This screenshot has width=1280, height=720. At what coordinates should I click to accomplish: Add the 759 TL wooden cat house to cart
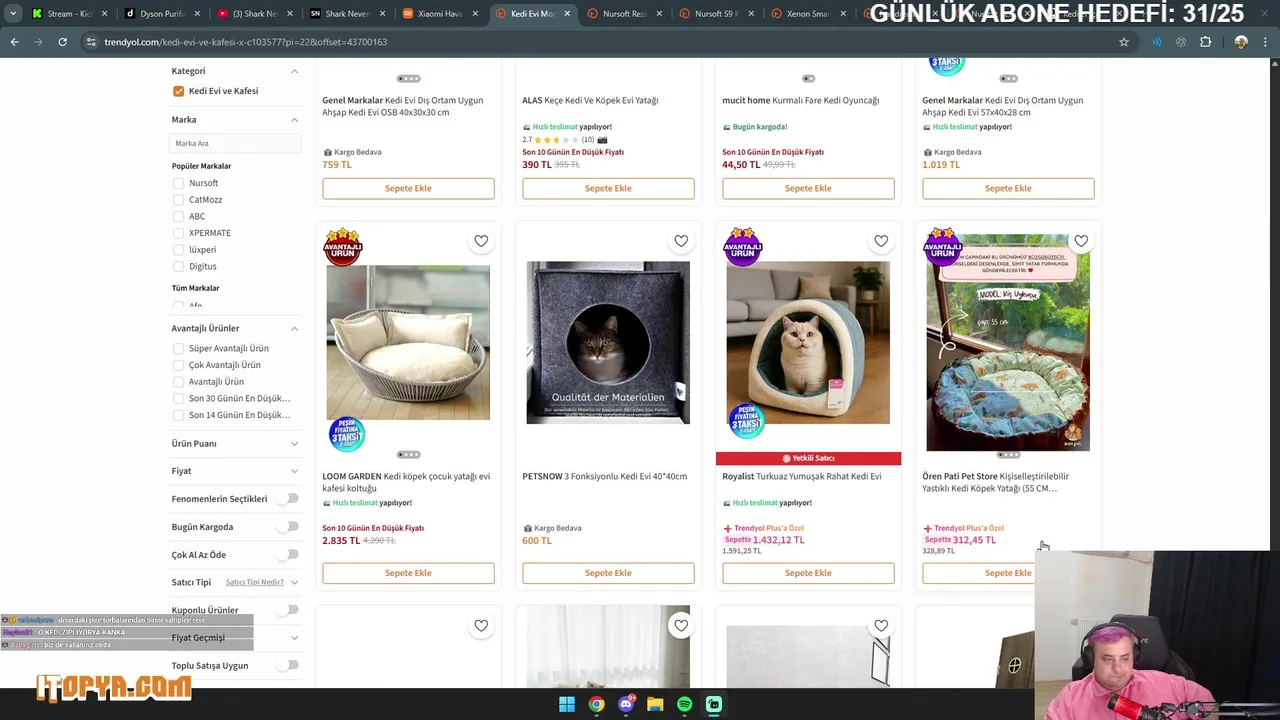[x=408, y=188]
